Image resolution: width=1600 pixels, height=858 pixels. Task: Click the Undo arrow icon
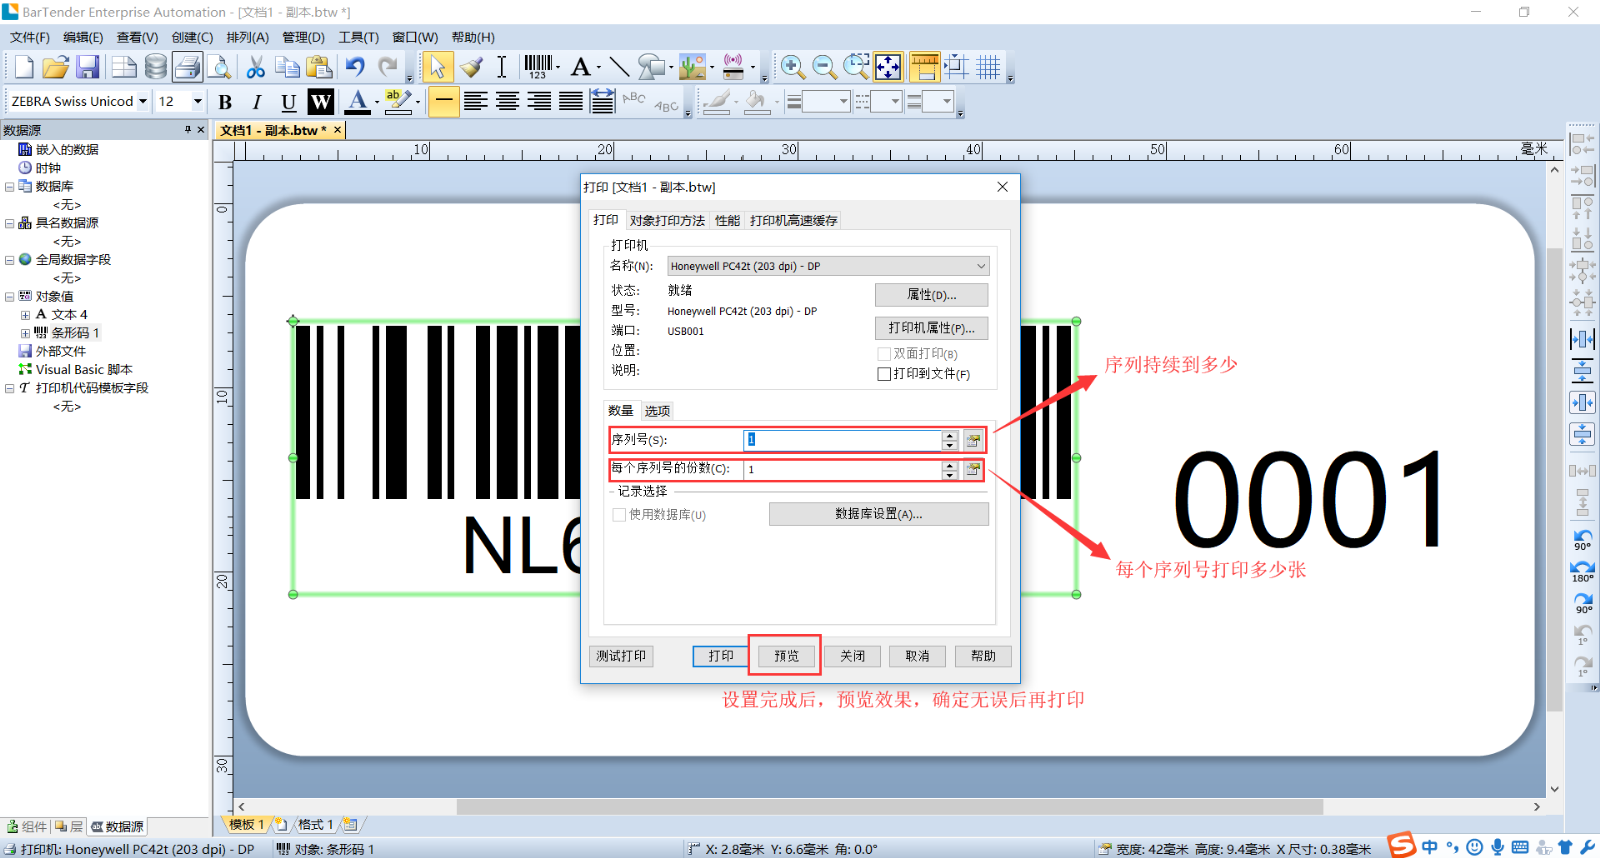(355, 67)
